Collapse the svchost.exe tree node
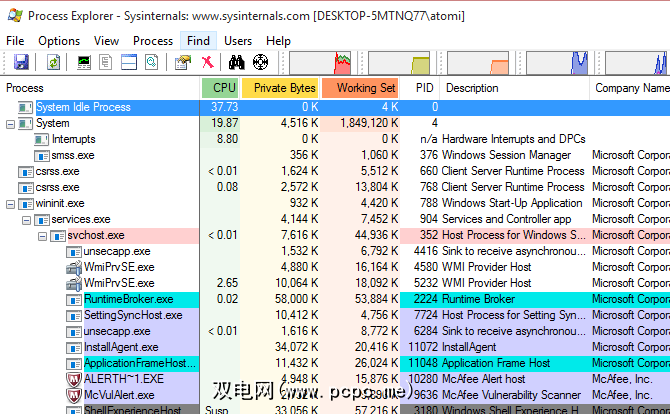The width and height of the screenshot is (670, 414). (x=43, y=235)
